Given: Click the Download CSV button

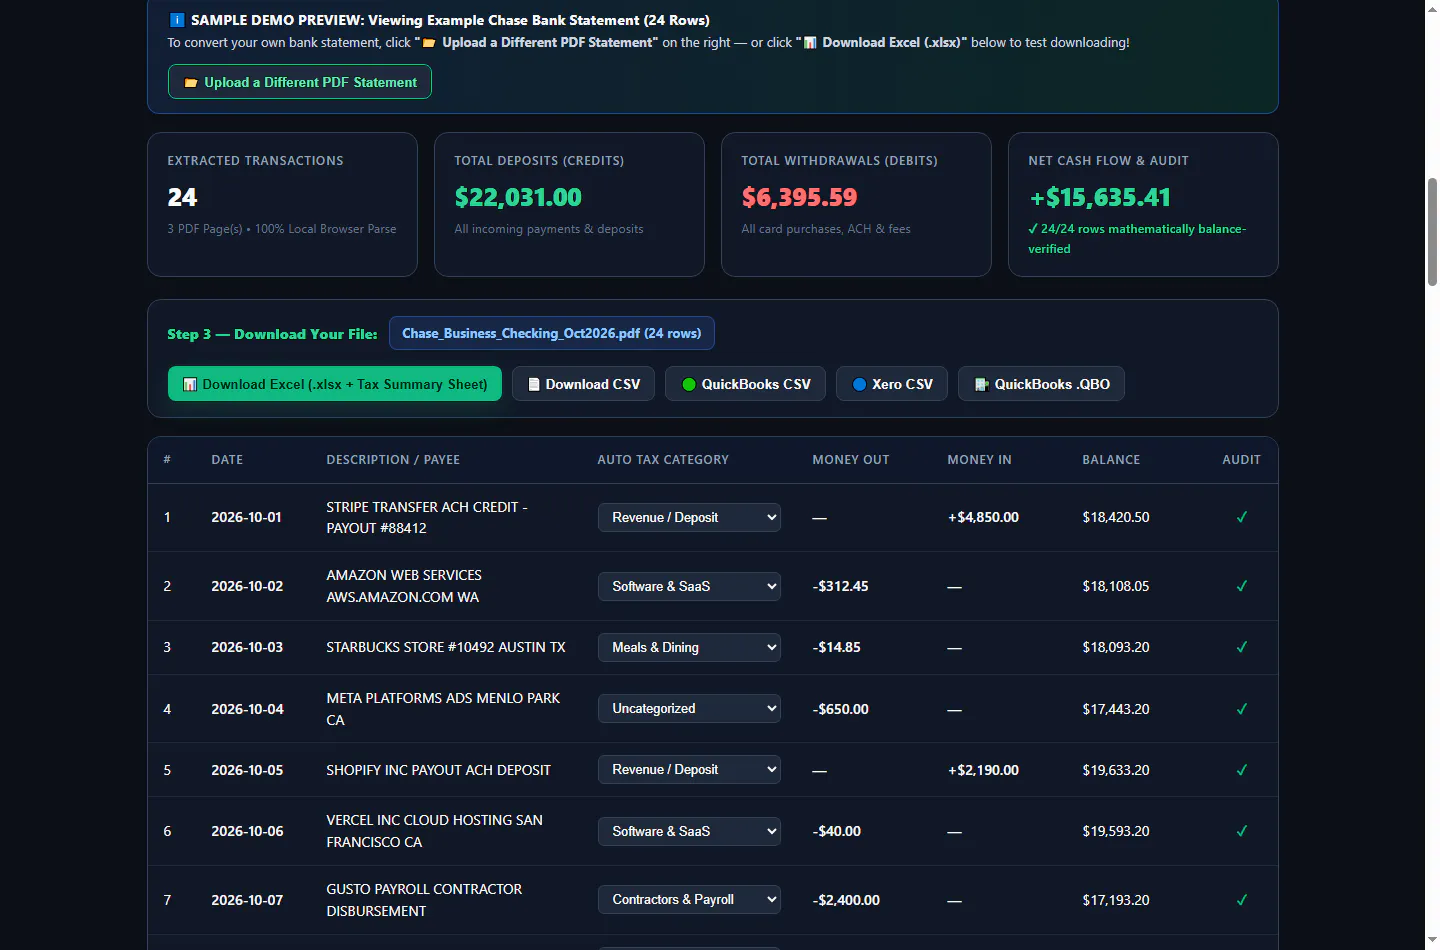Looking at the screenshot, I should pos(584,384).
